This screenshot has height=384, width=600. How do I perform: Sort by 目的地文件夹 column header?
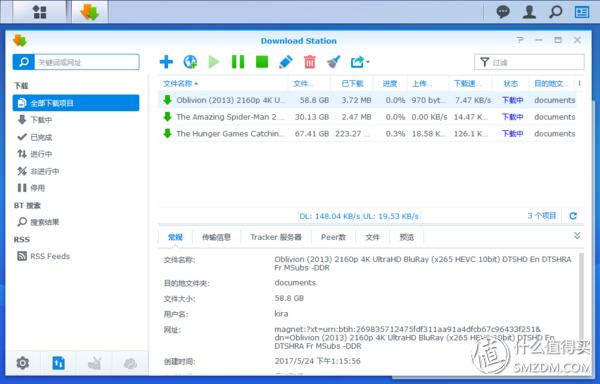[551, 83]
